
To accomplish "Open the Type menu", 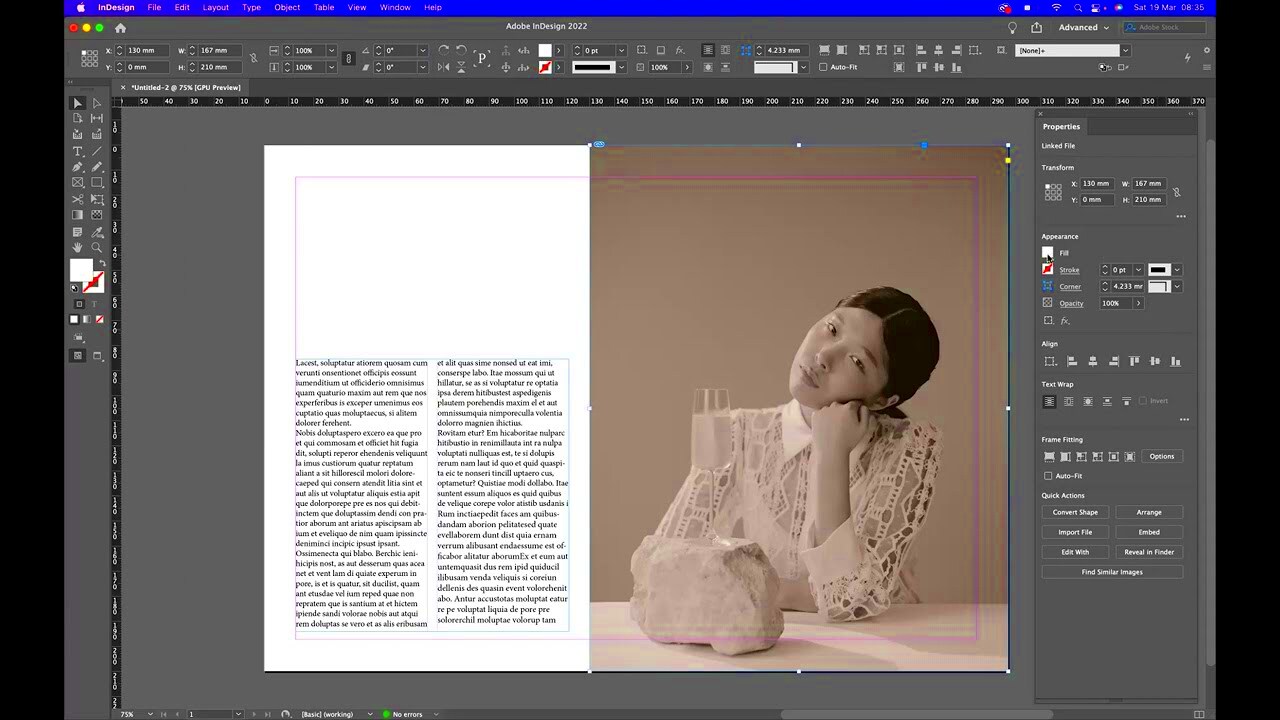I will coord(251,7).
